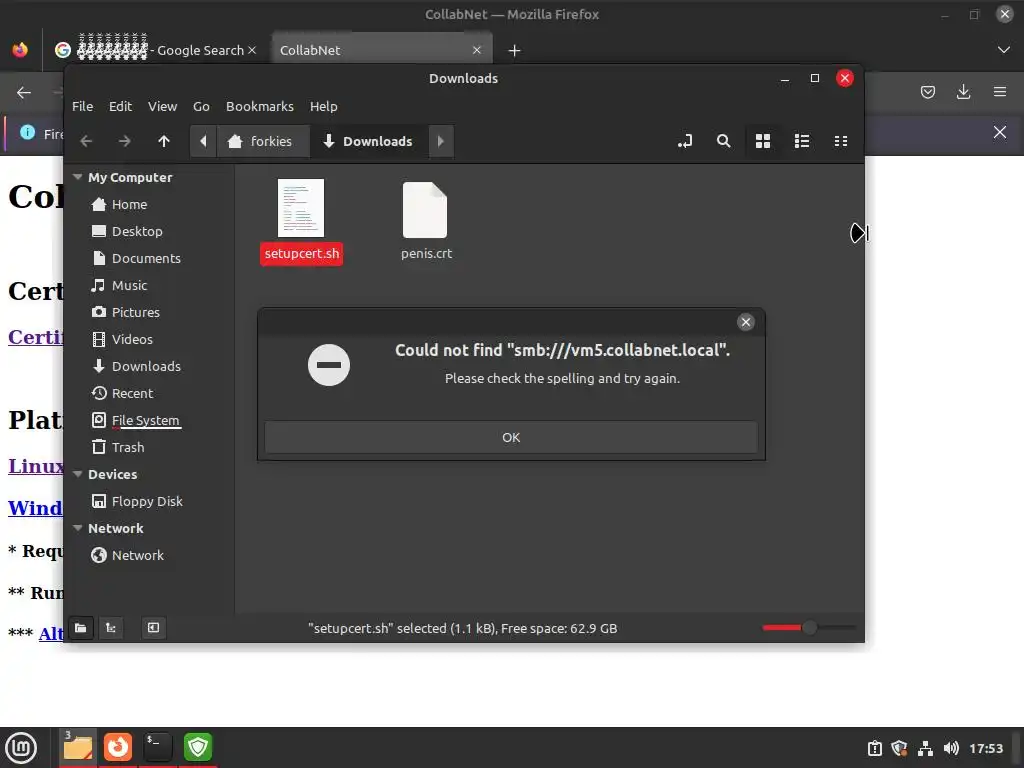Click the file manager taskbar icon
Image resolution: width=1024 pixels, height=768 pixels.
tap(78, 748)
